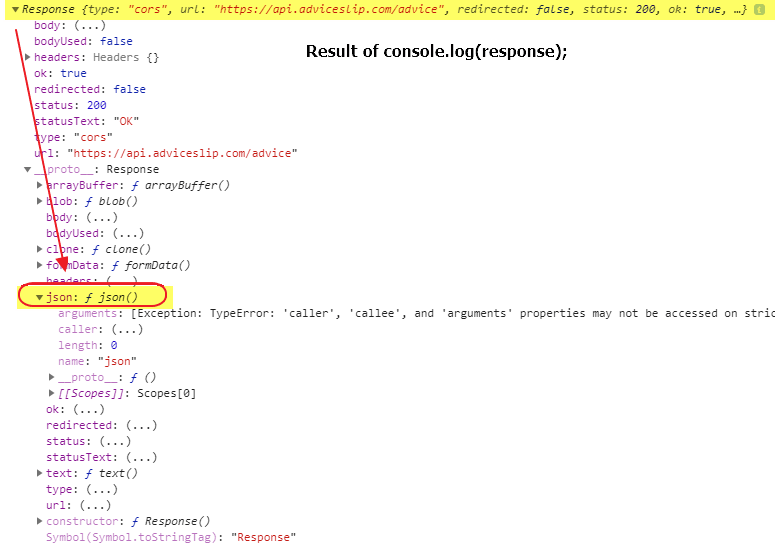
Task: Reveal the prototype type (...) getter
Action: (102, 489)
